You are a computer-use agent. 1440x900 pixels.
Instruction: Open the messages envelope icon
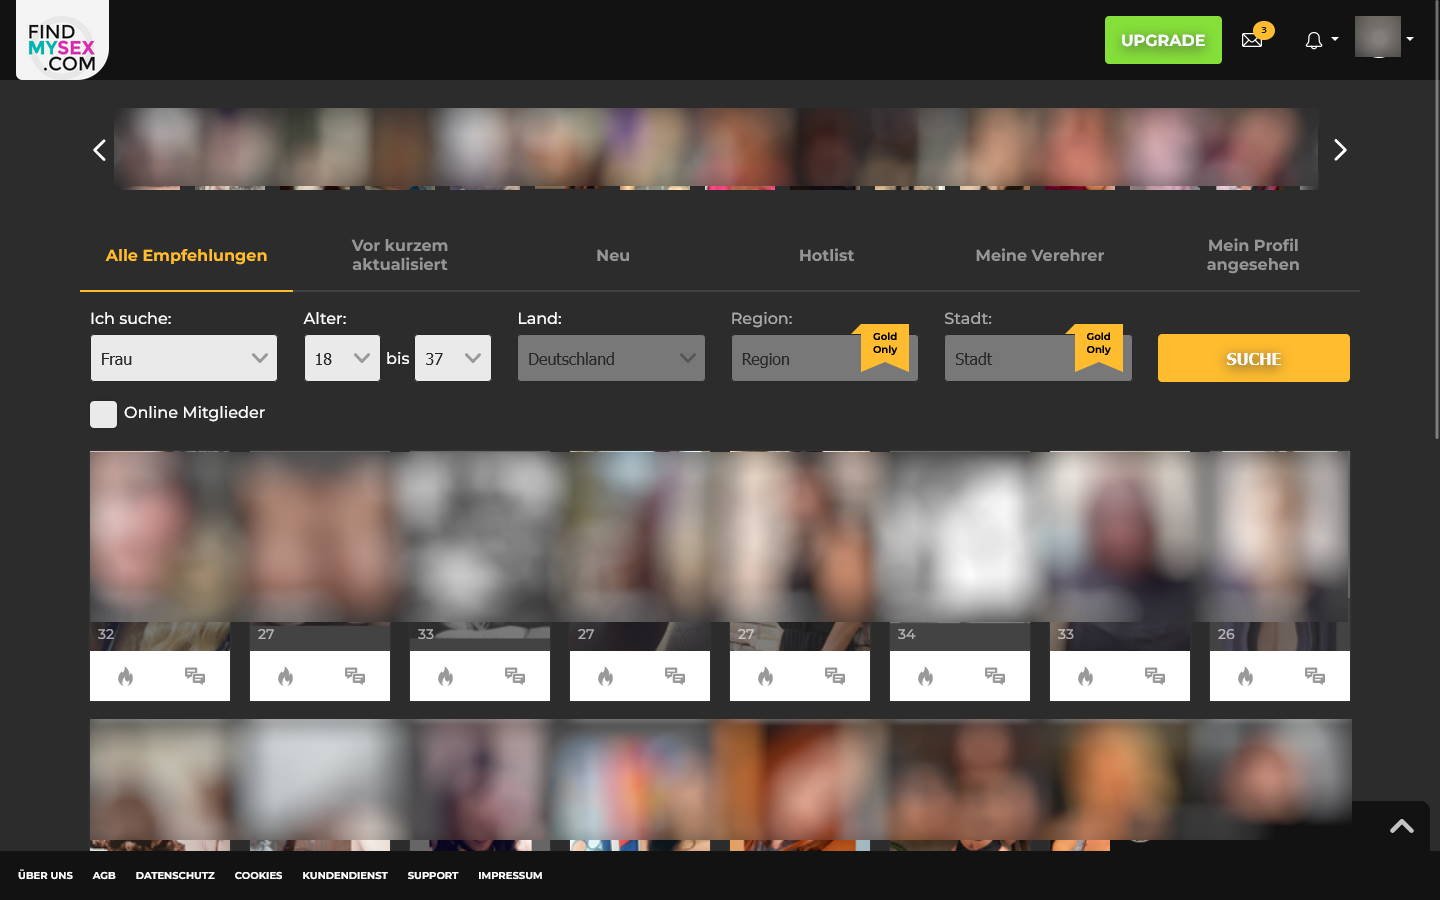(1252, 40)
